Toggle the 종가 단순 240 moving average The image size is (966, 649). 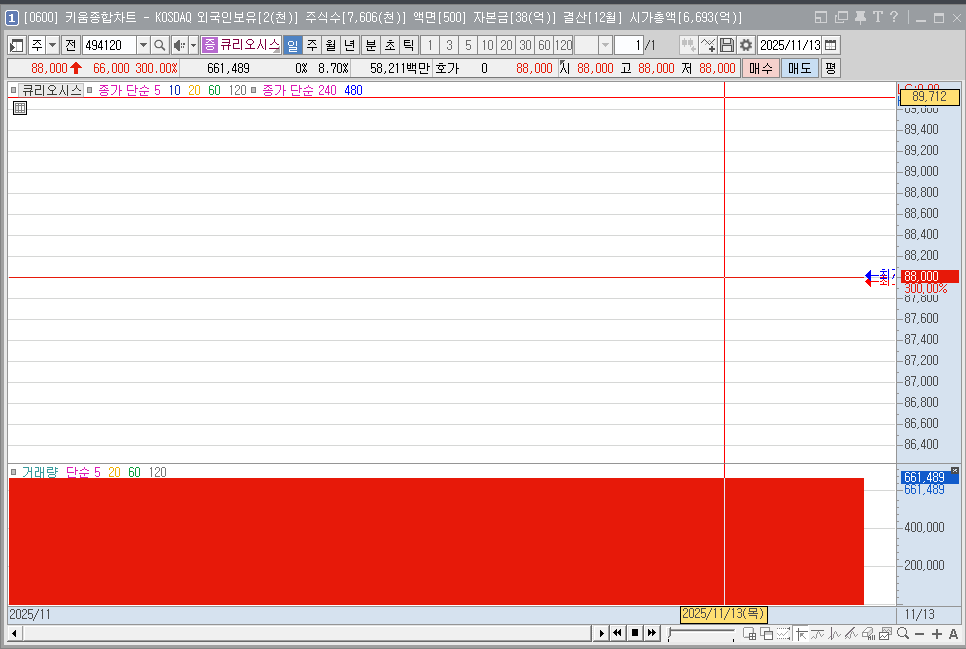(299, 91)
